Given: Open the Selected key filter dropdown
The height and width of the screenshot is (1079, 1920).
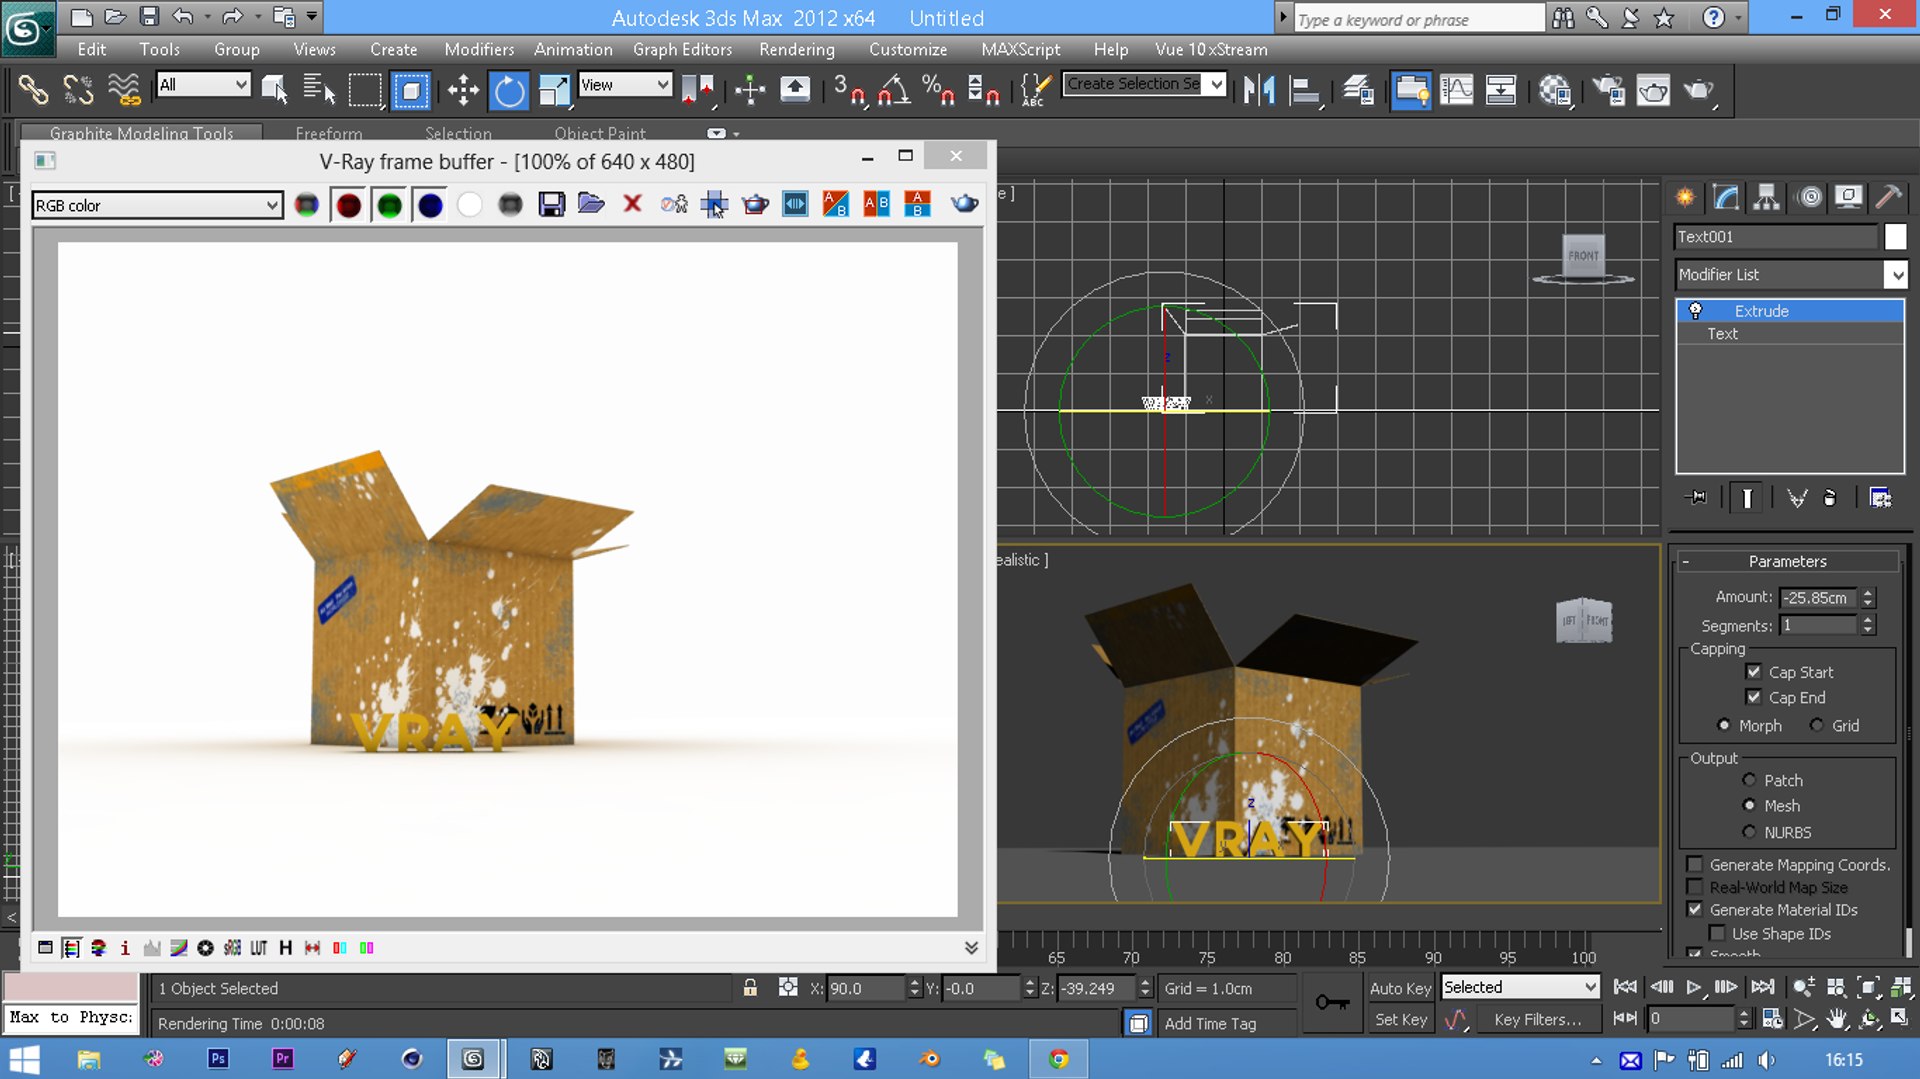Looking at the screenshot, I should click(x=1520, y=987).
